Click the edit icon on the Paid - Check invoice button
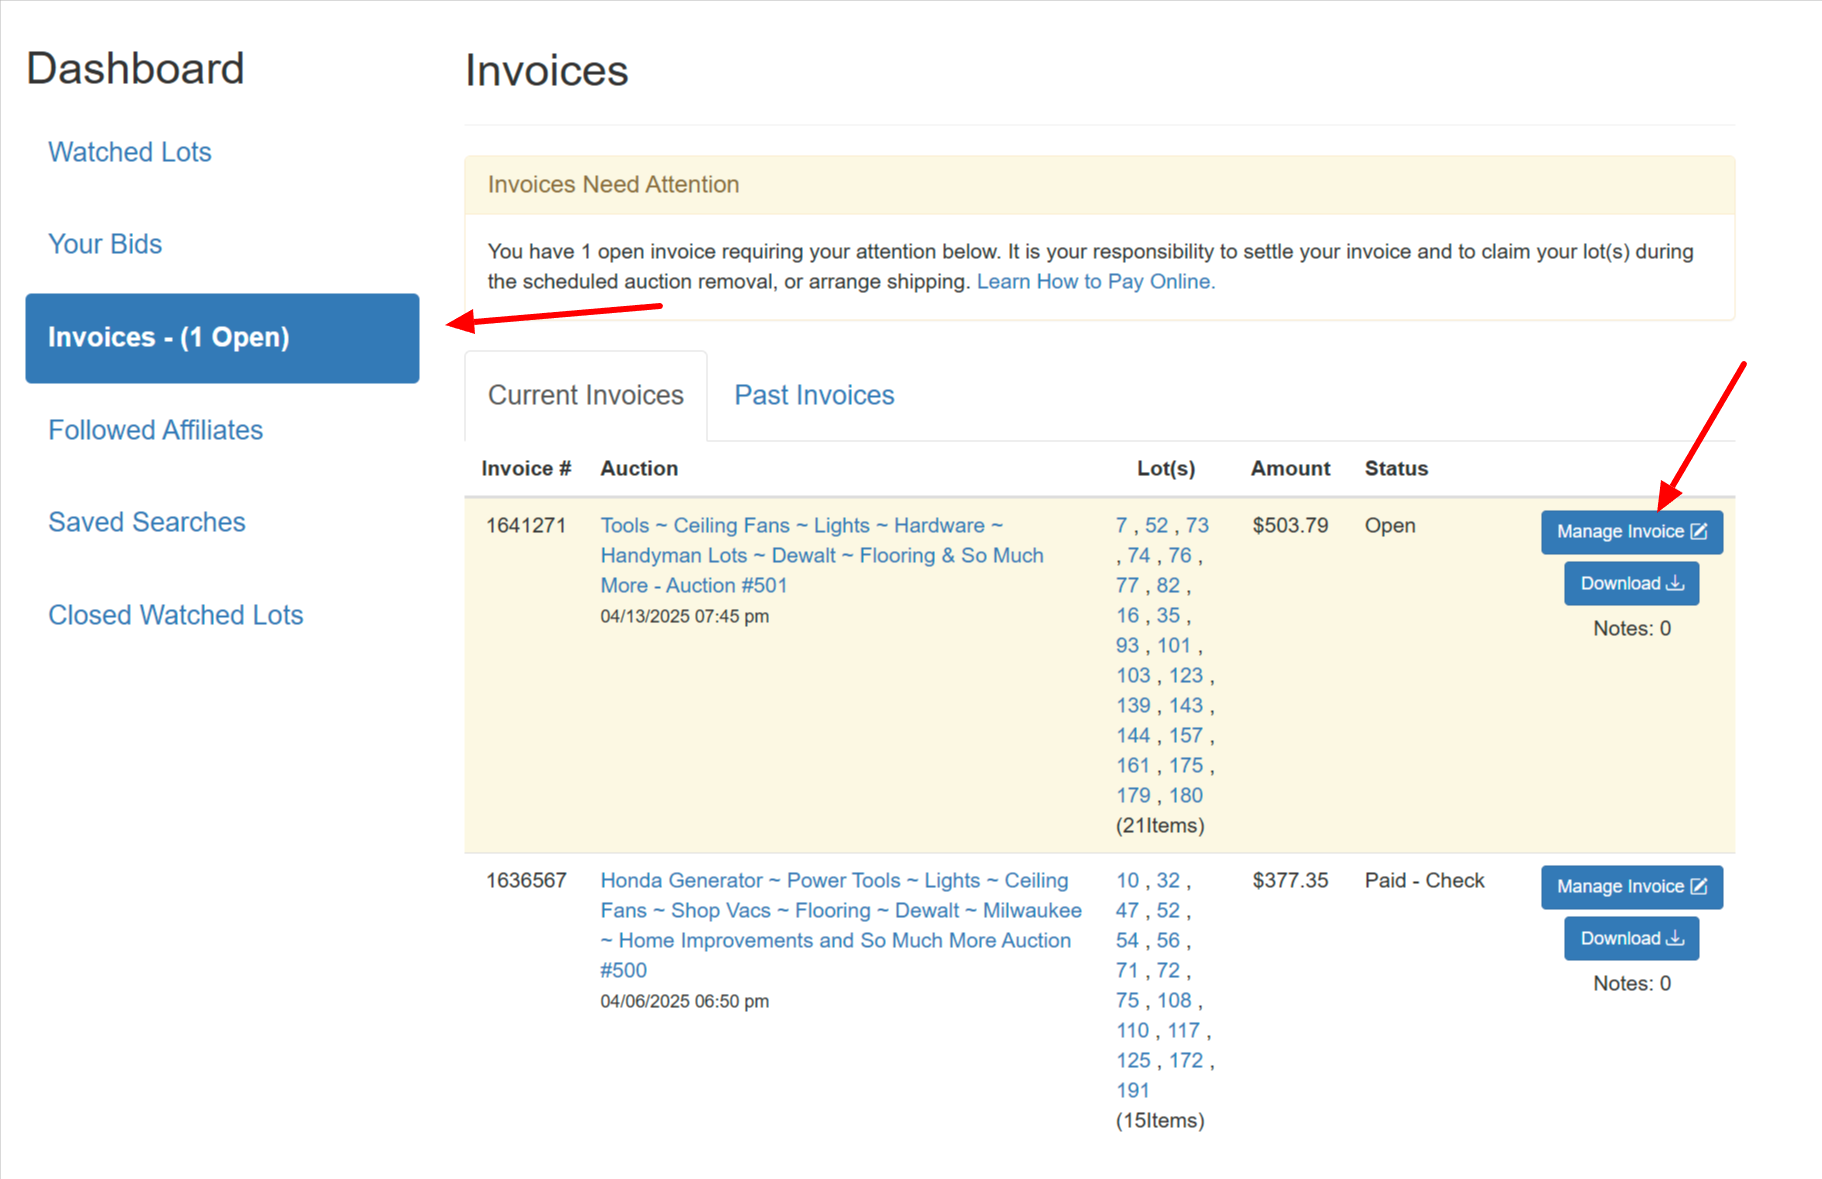 point(1699,887)
